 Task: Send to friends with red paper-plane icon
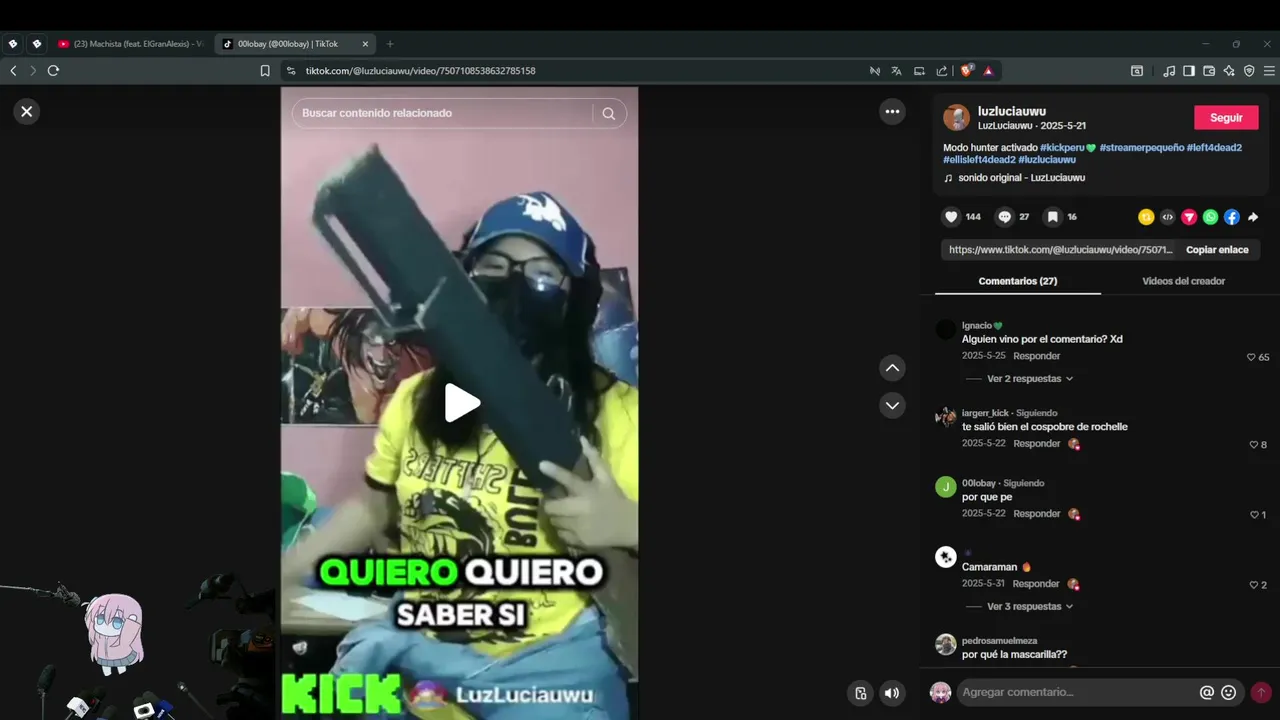1189,217
